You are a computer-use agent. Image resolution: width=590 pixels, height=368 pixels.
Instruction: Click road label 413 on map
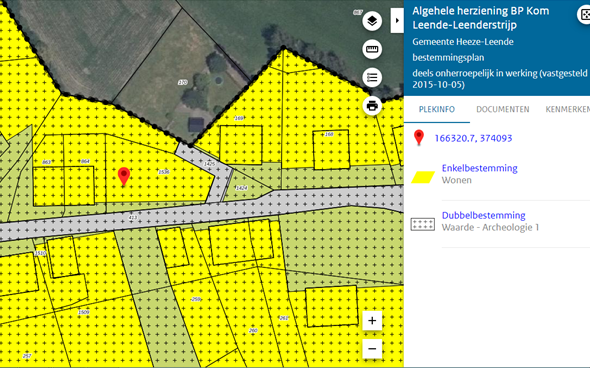click(x=133, y=217)
